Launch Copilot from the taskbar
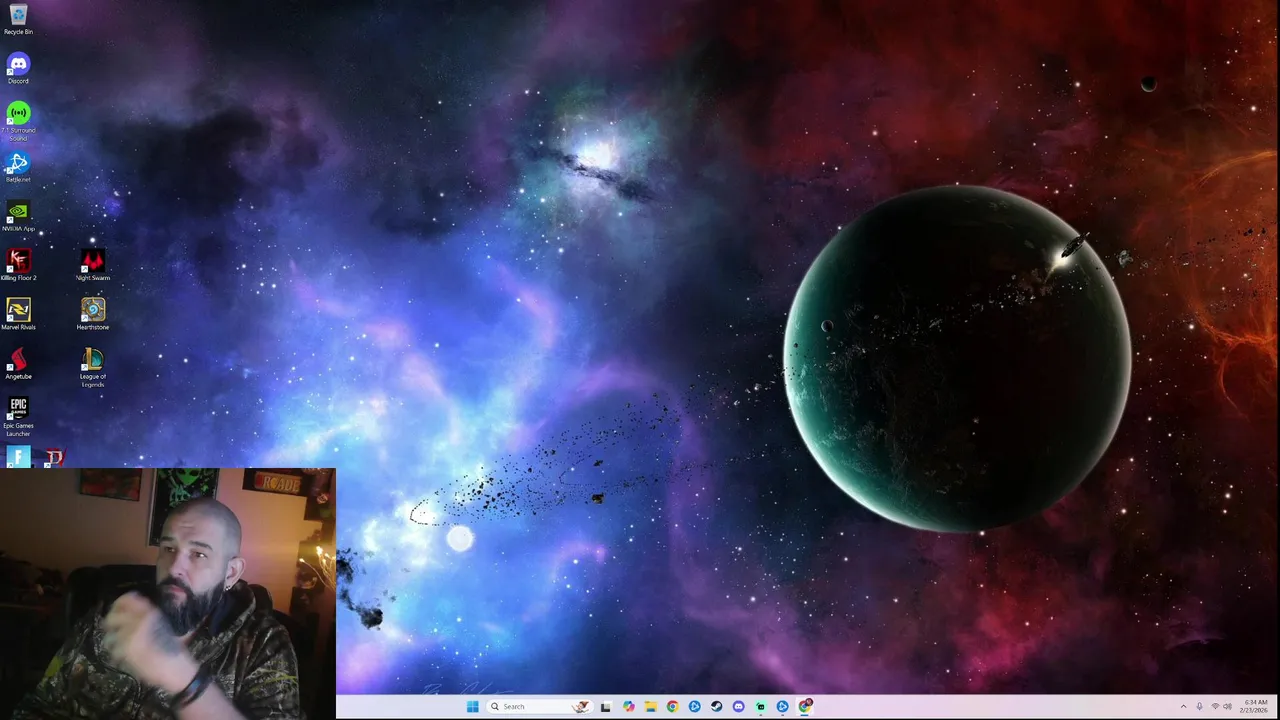Image resolution: width=1280 pixels, height=720 pixels. 628,706
